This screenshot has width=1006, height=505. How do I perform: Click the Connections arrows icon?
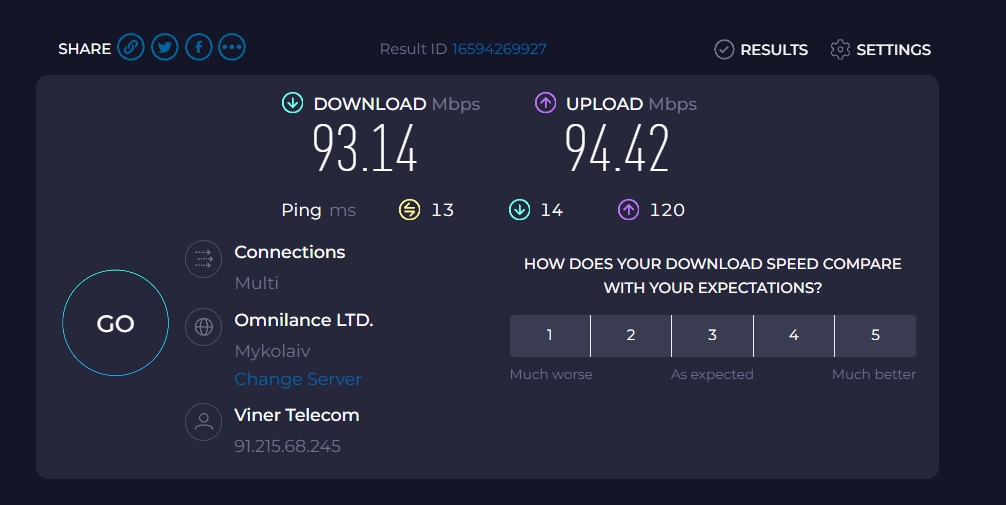[203, 259]
